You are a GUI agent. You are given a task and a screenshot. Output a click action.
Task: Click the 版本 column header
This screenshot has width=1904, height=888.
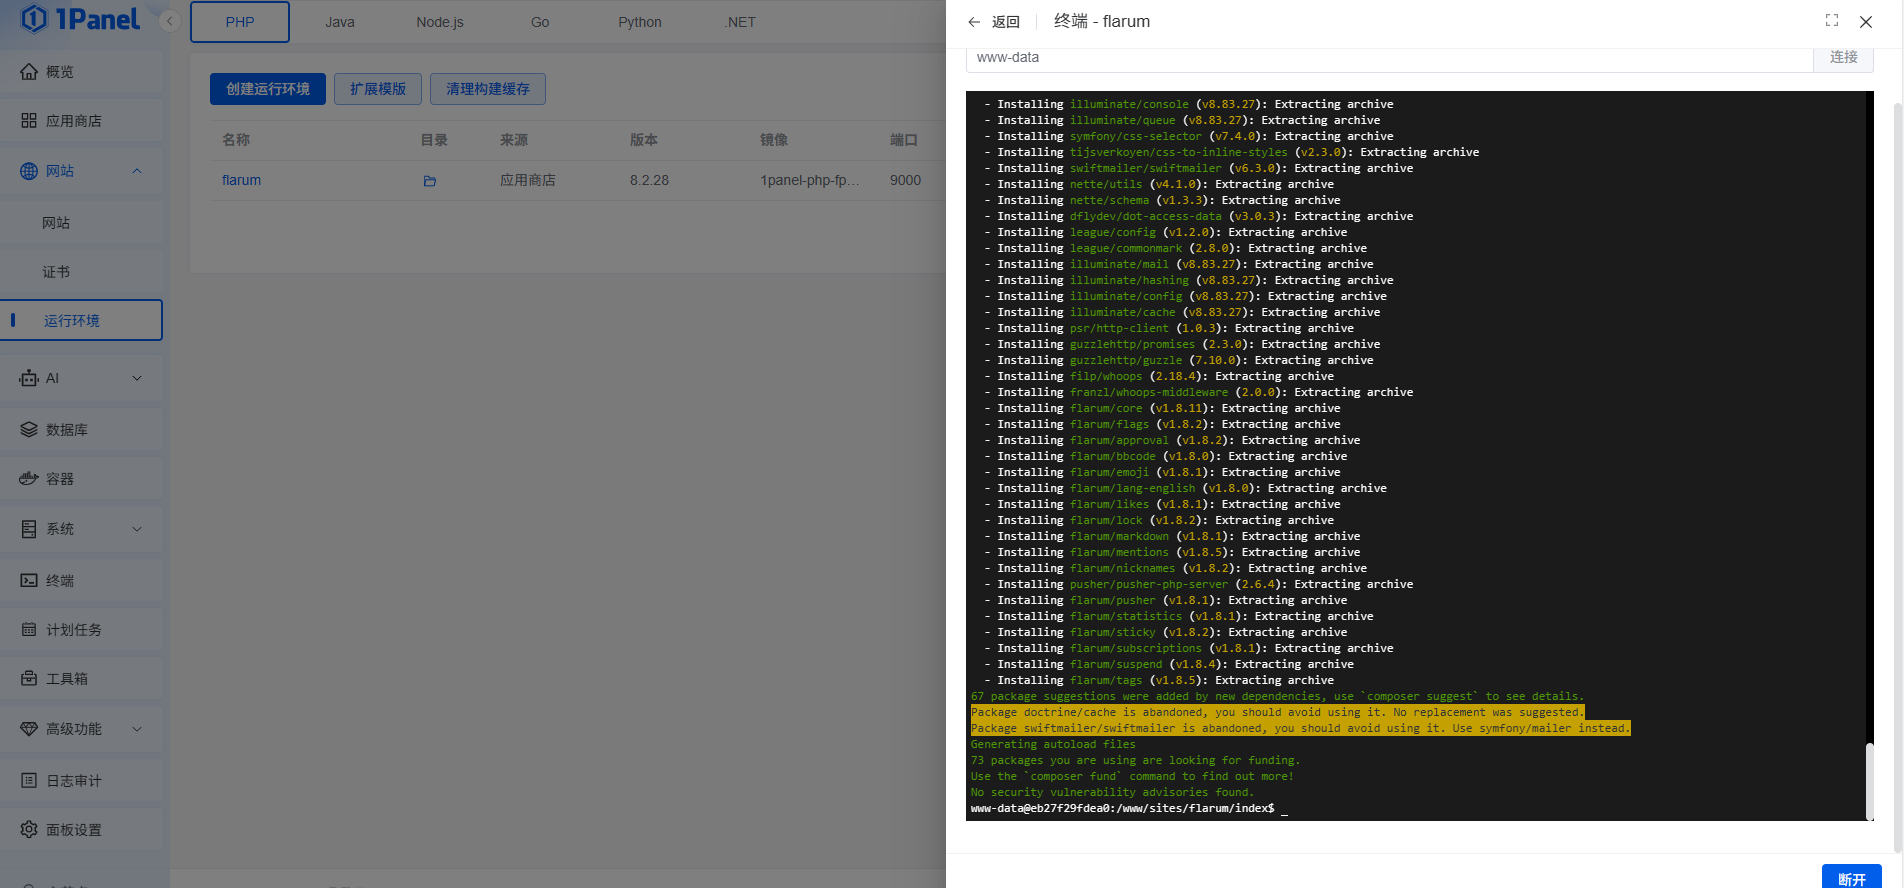coord(644,140)
